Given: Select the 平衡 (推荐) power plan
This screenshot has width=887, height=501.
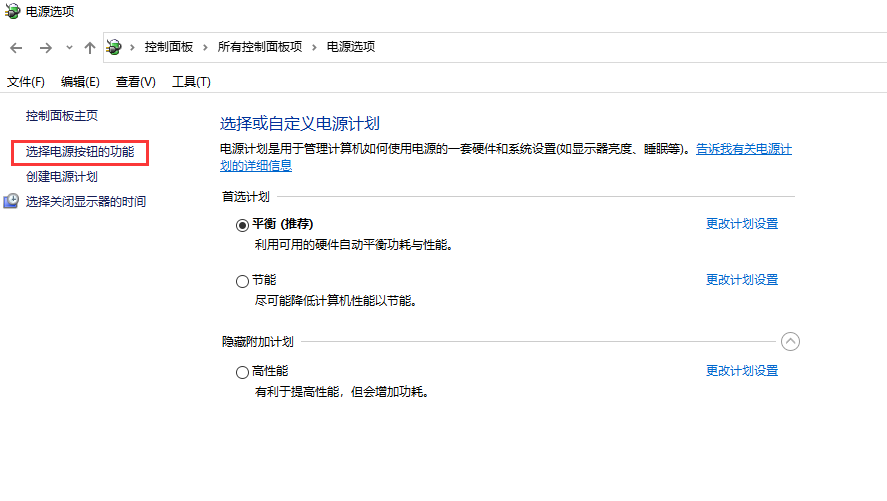Looking at the screenshot, I should coord(242,225).
